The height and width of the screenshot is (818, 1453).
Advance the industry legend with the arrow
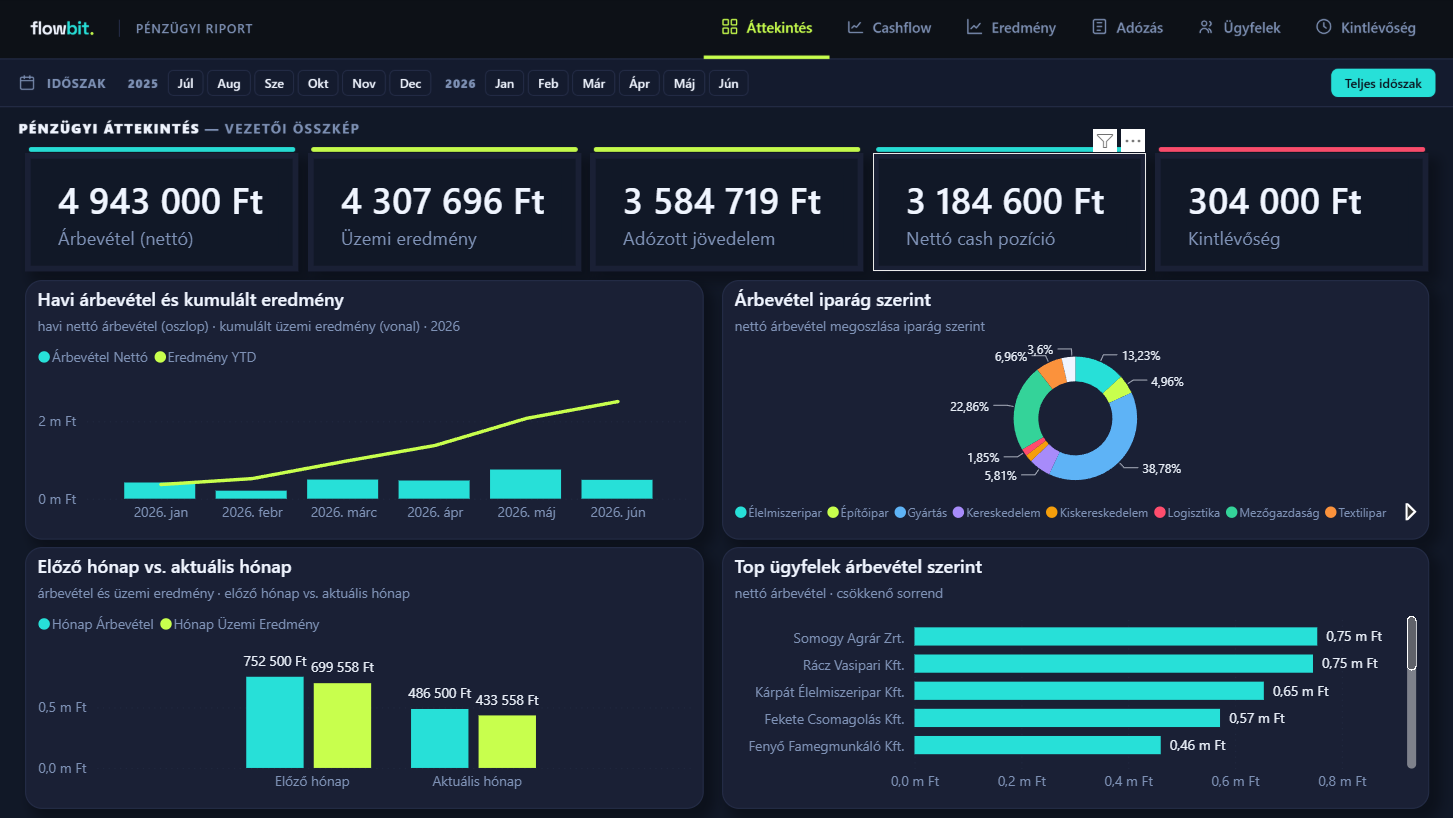pyautogui.click(x=1411, y=512)
